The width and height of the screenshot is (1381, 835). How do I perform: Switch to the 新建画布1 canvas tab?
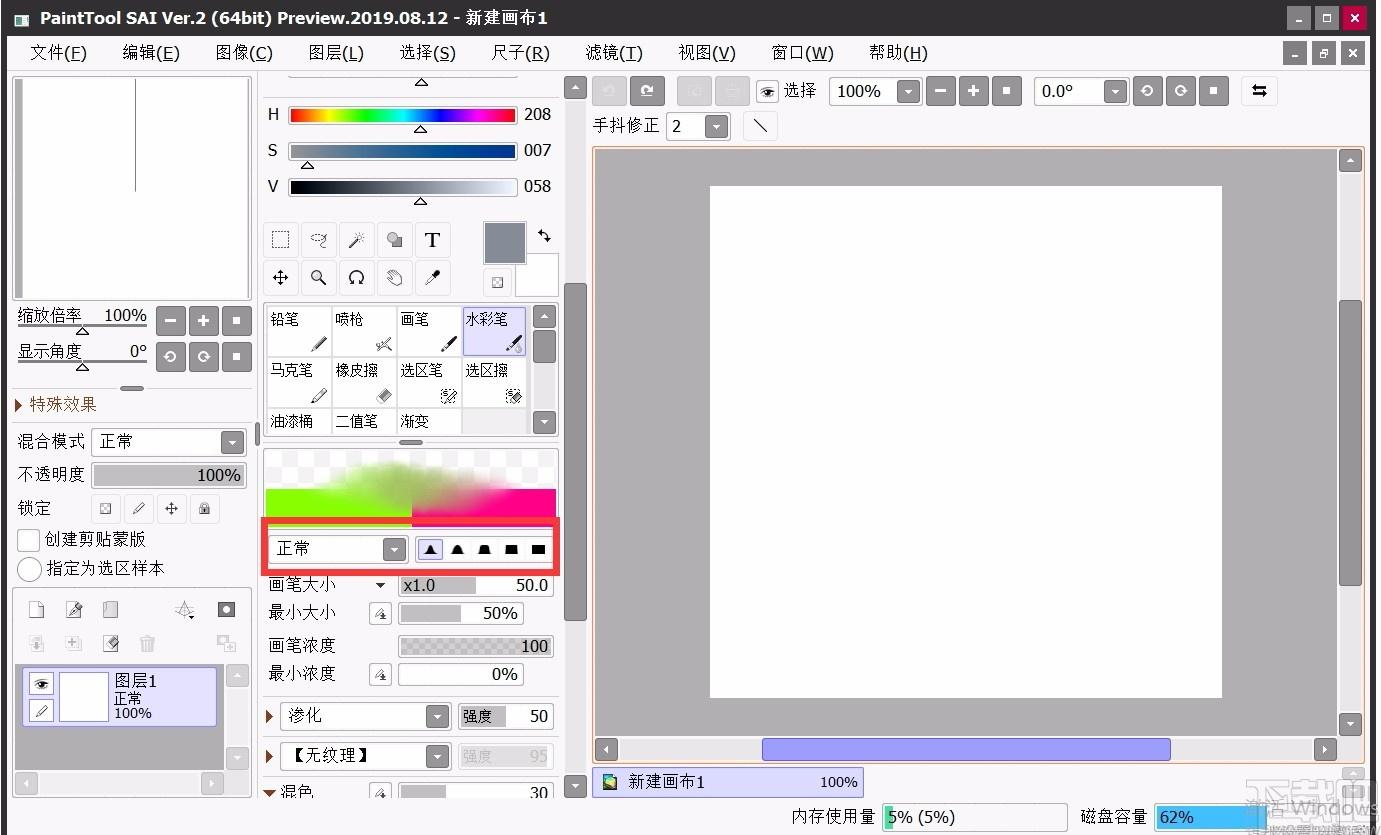pos(728,782)
